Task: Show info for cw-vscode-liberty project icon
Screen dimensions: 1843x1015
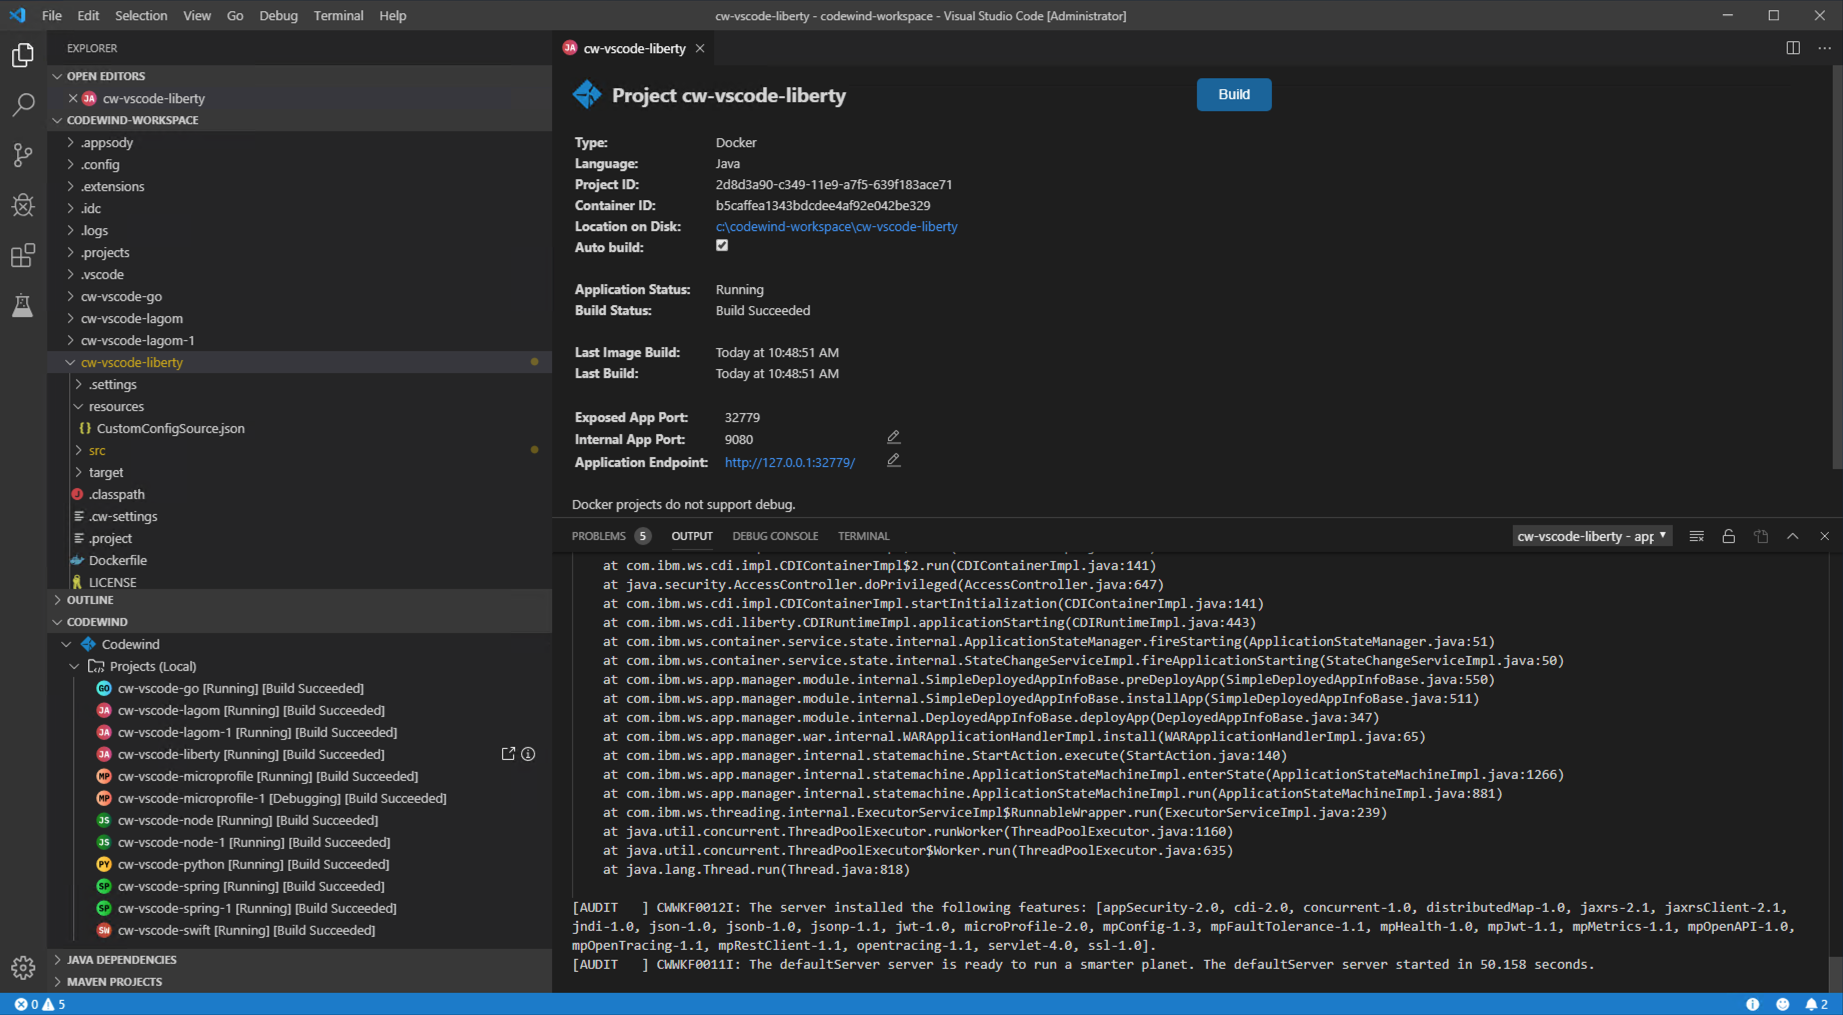Action: (x=528, y=754)
